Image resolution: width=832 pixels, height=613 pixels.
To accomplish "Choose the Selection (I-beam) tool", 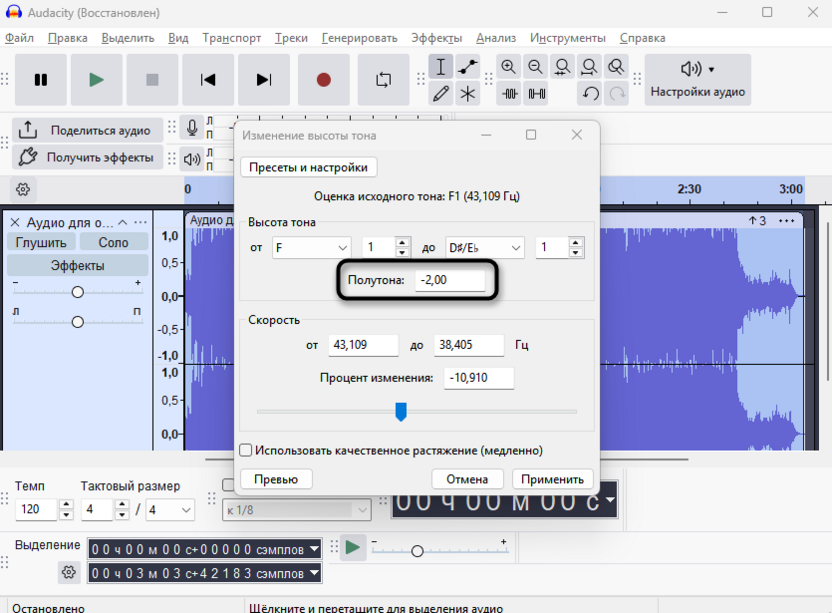I will [x=440, y=67].
